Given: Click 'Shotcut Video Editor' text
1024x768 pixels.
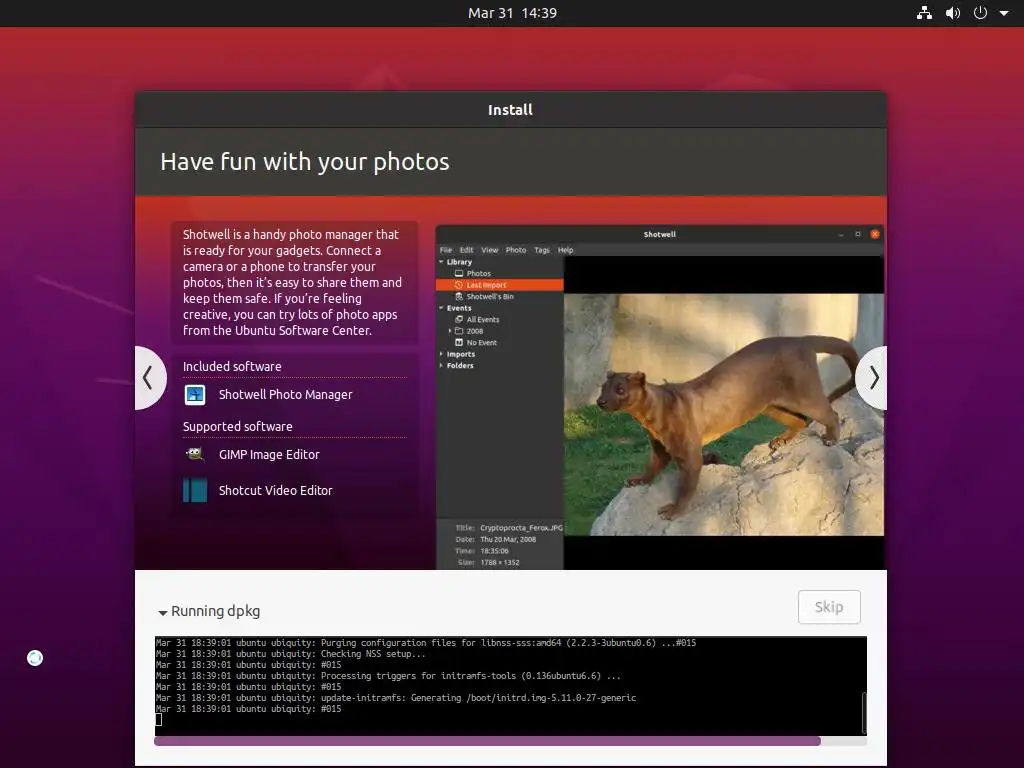Looking at the screenshot, I should [x=276, y=490].
